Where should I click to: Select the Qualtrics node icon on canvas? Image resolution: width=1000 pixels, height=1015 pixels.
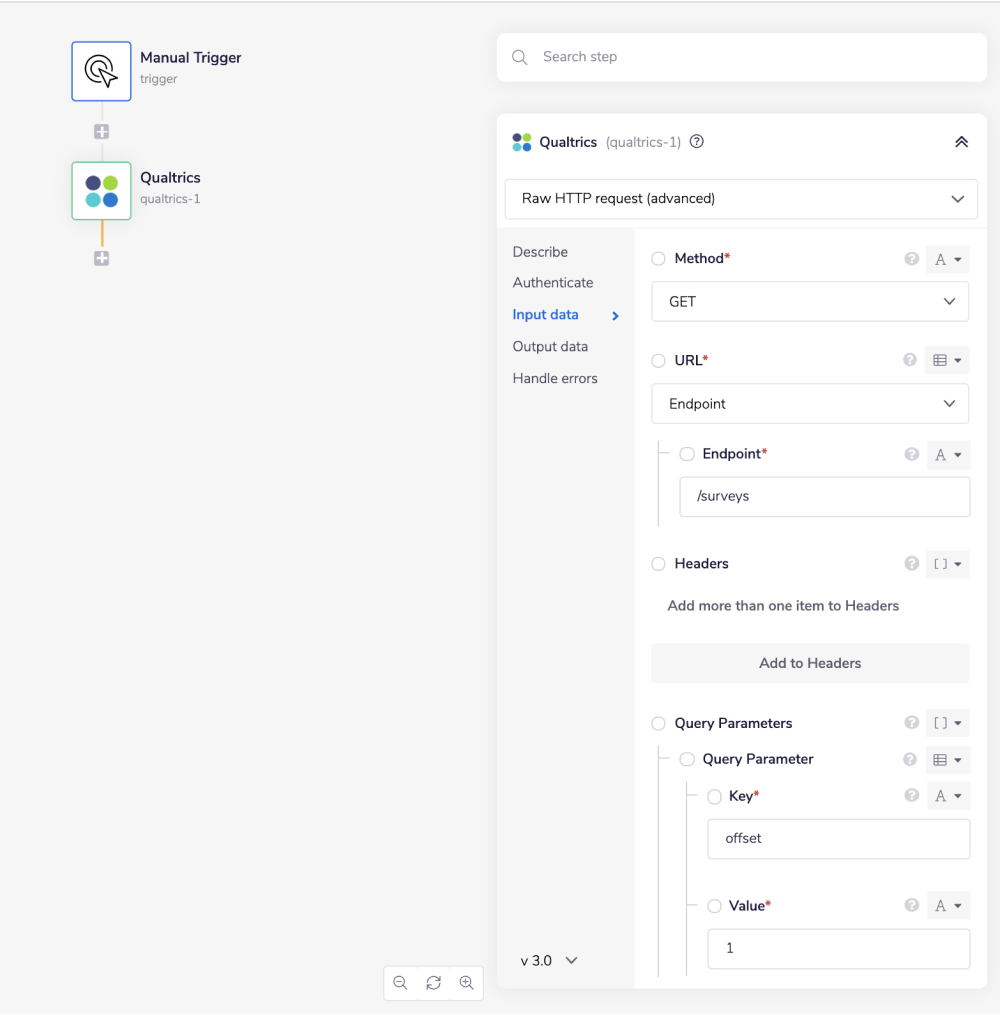tap(101, 191)
